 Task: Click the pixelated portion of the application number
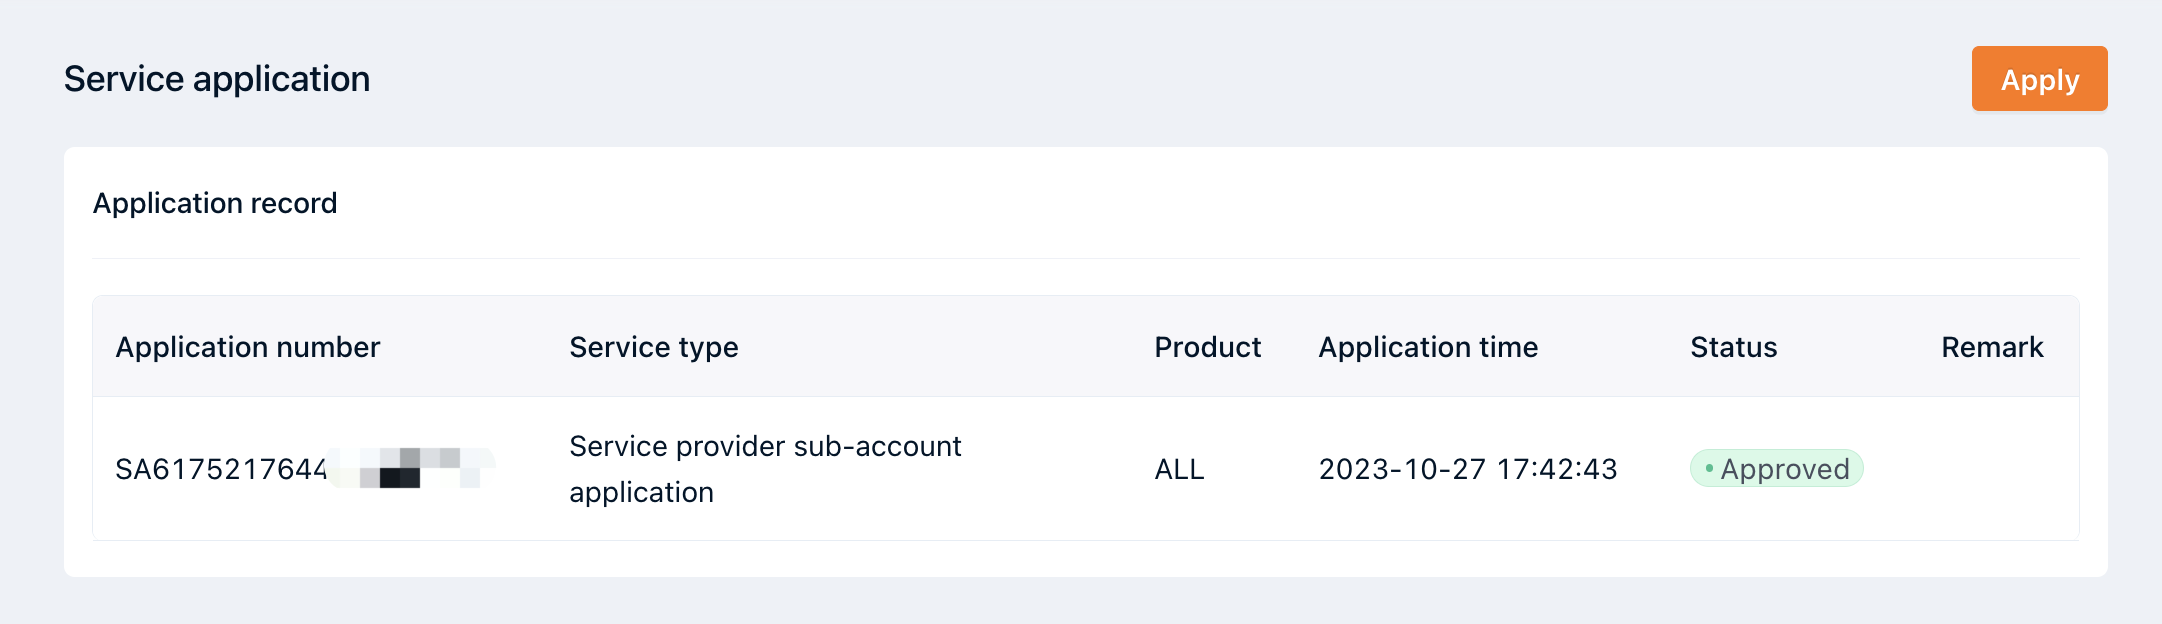pyautogui.click(x=412, y=468)
